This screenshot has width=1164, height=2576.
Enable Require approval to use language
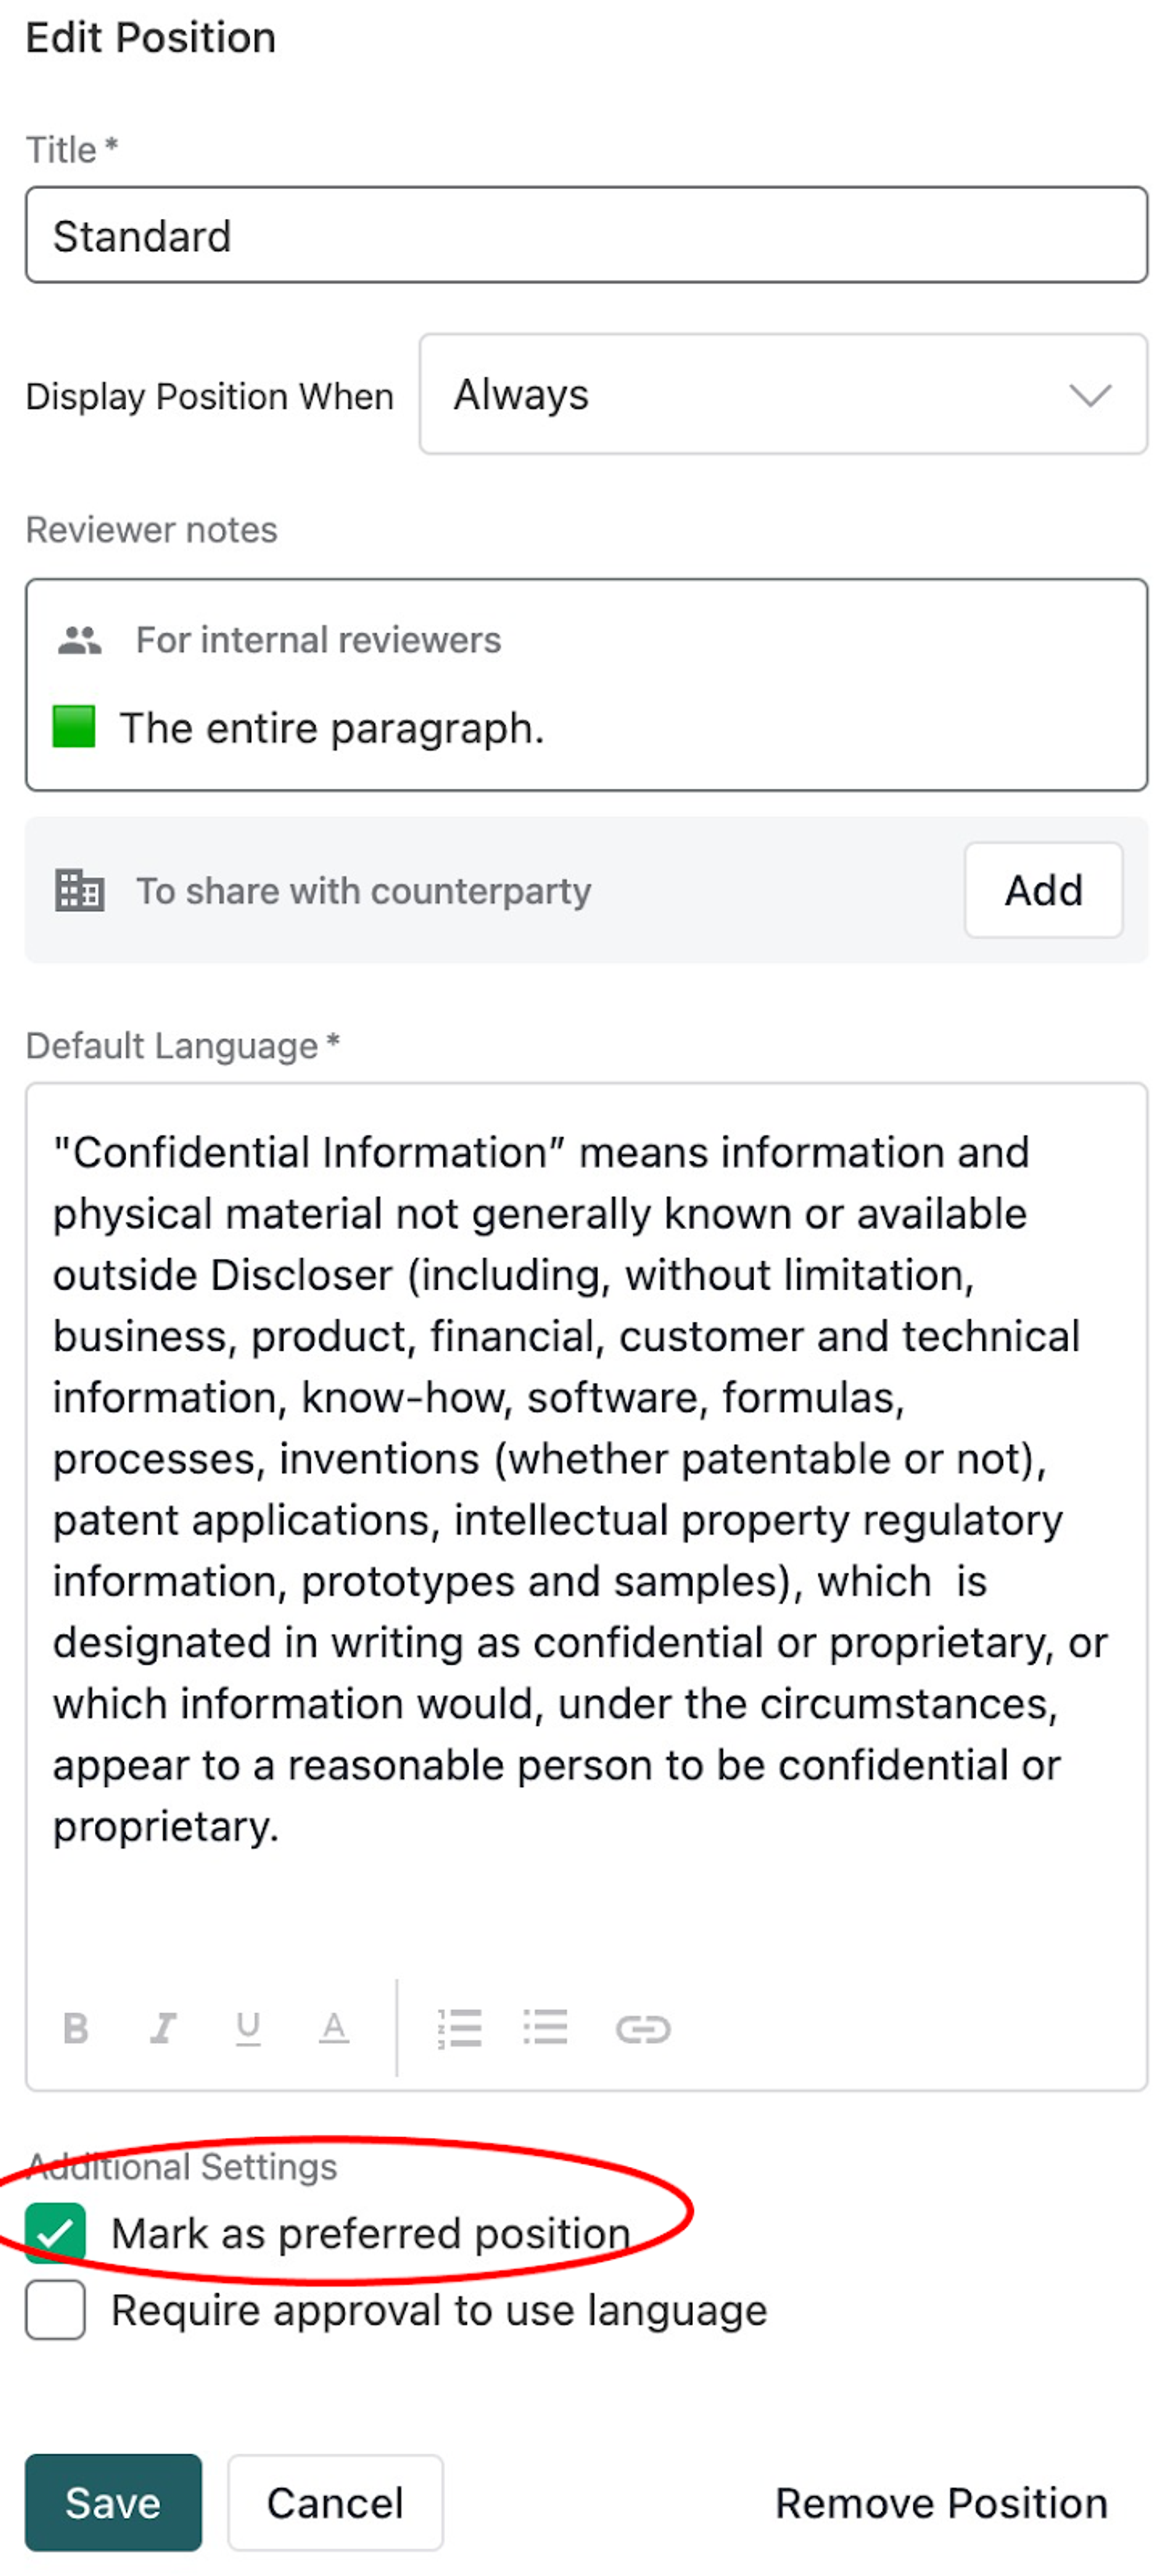pyautogui.click(x=55, y=2310)
